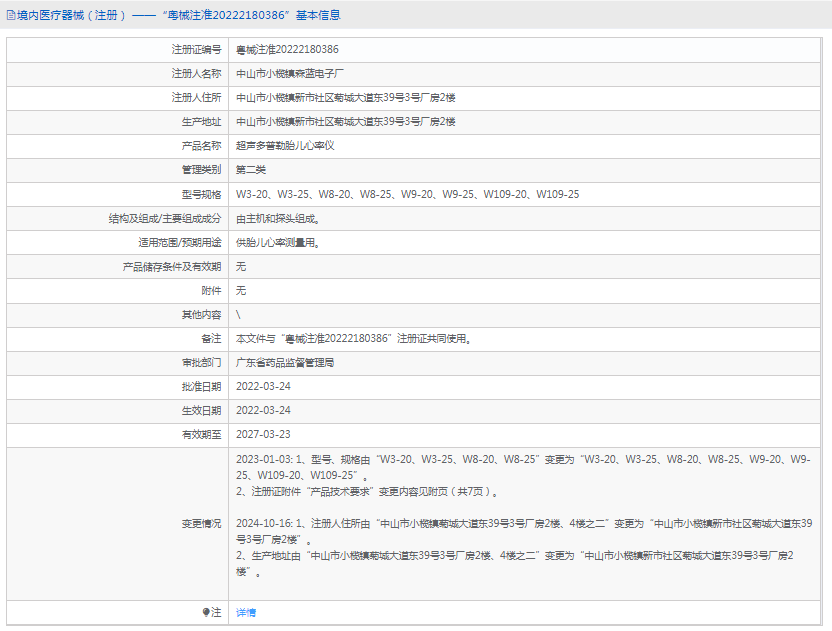Click the 注册证编号 label cell
This screenshot has width=832, height=631.
[196, 49]
